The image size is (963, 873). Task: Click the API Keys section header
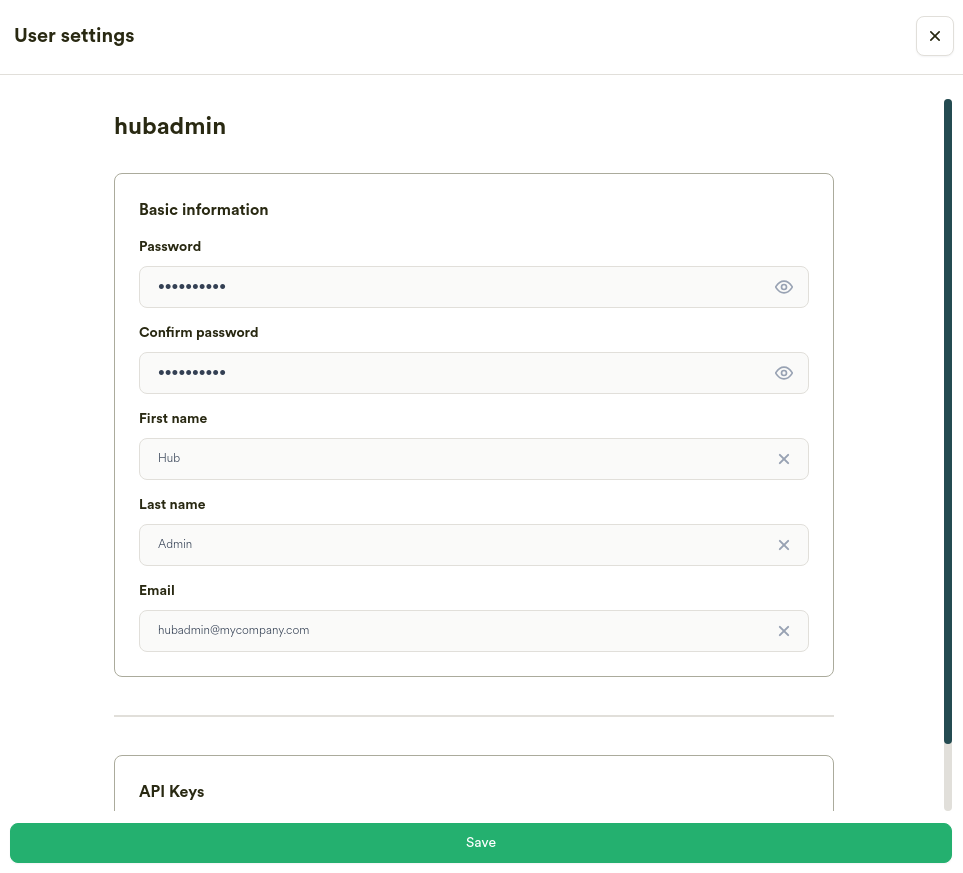coord(171,791)
